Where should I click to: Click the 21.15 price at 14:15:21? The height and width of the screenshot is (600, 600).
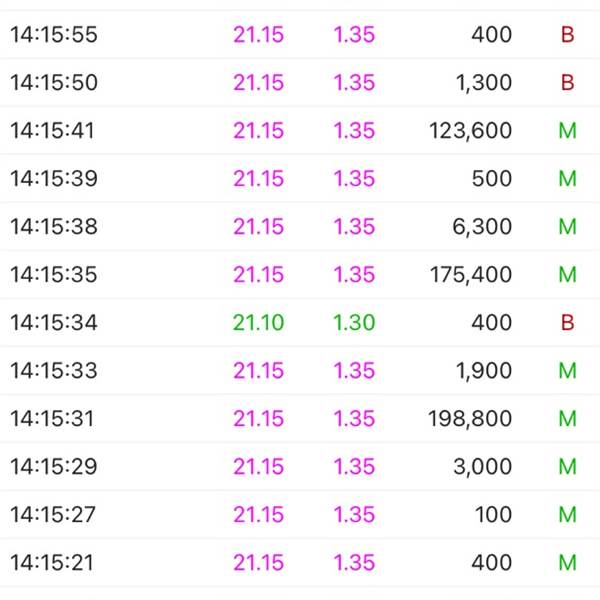[258, 562]
